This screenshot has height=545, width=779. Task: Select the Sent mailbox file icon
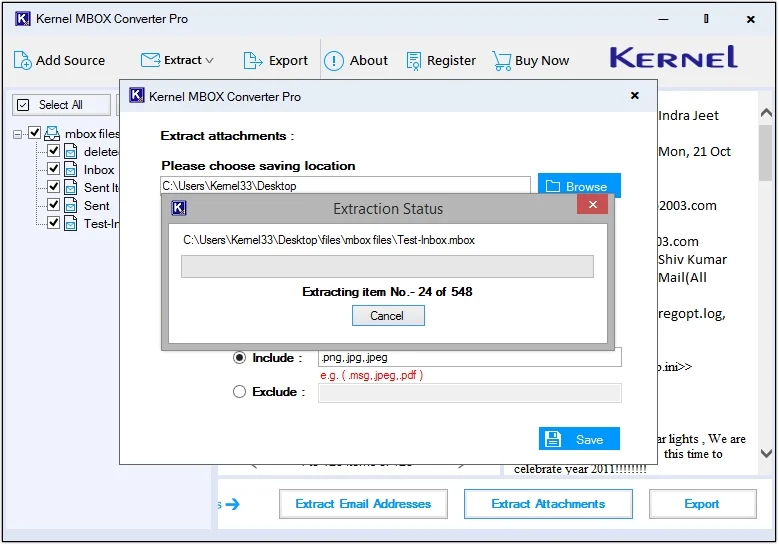click(x=71, y=205)
